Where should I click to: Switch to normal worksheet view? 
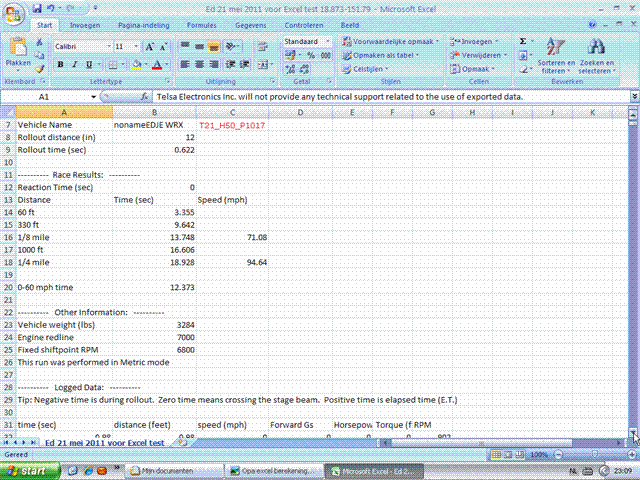(496, 454)
